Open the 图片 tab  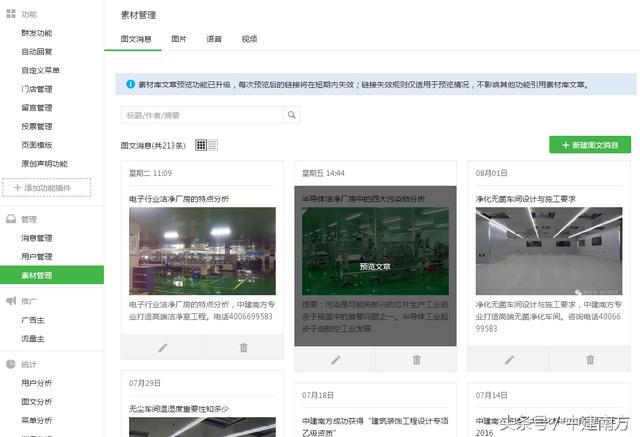179,39
